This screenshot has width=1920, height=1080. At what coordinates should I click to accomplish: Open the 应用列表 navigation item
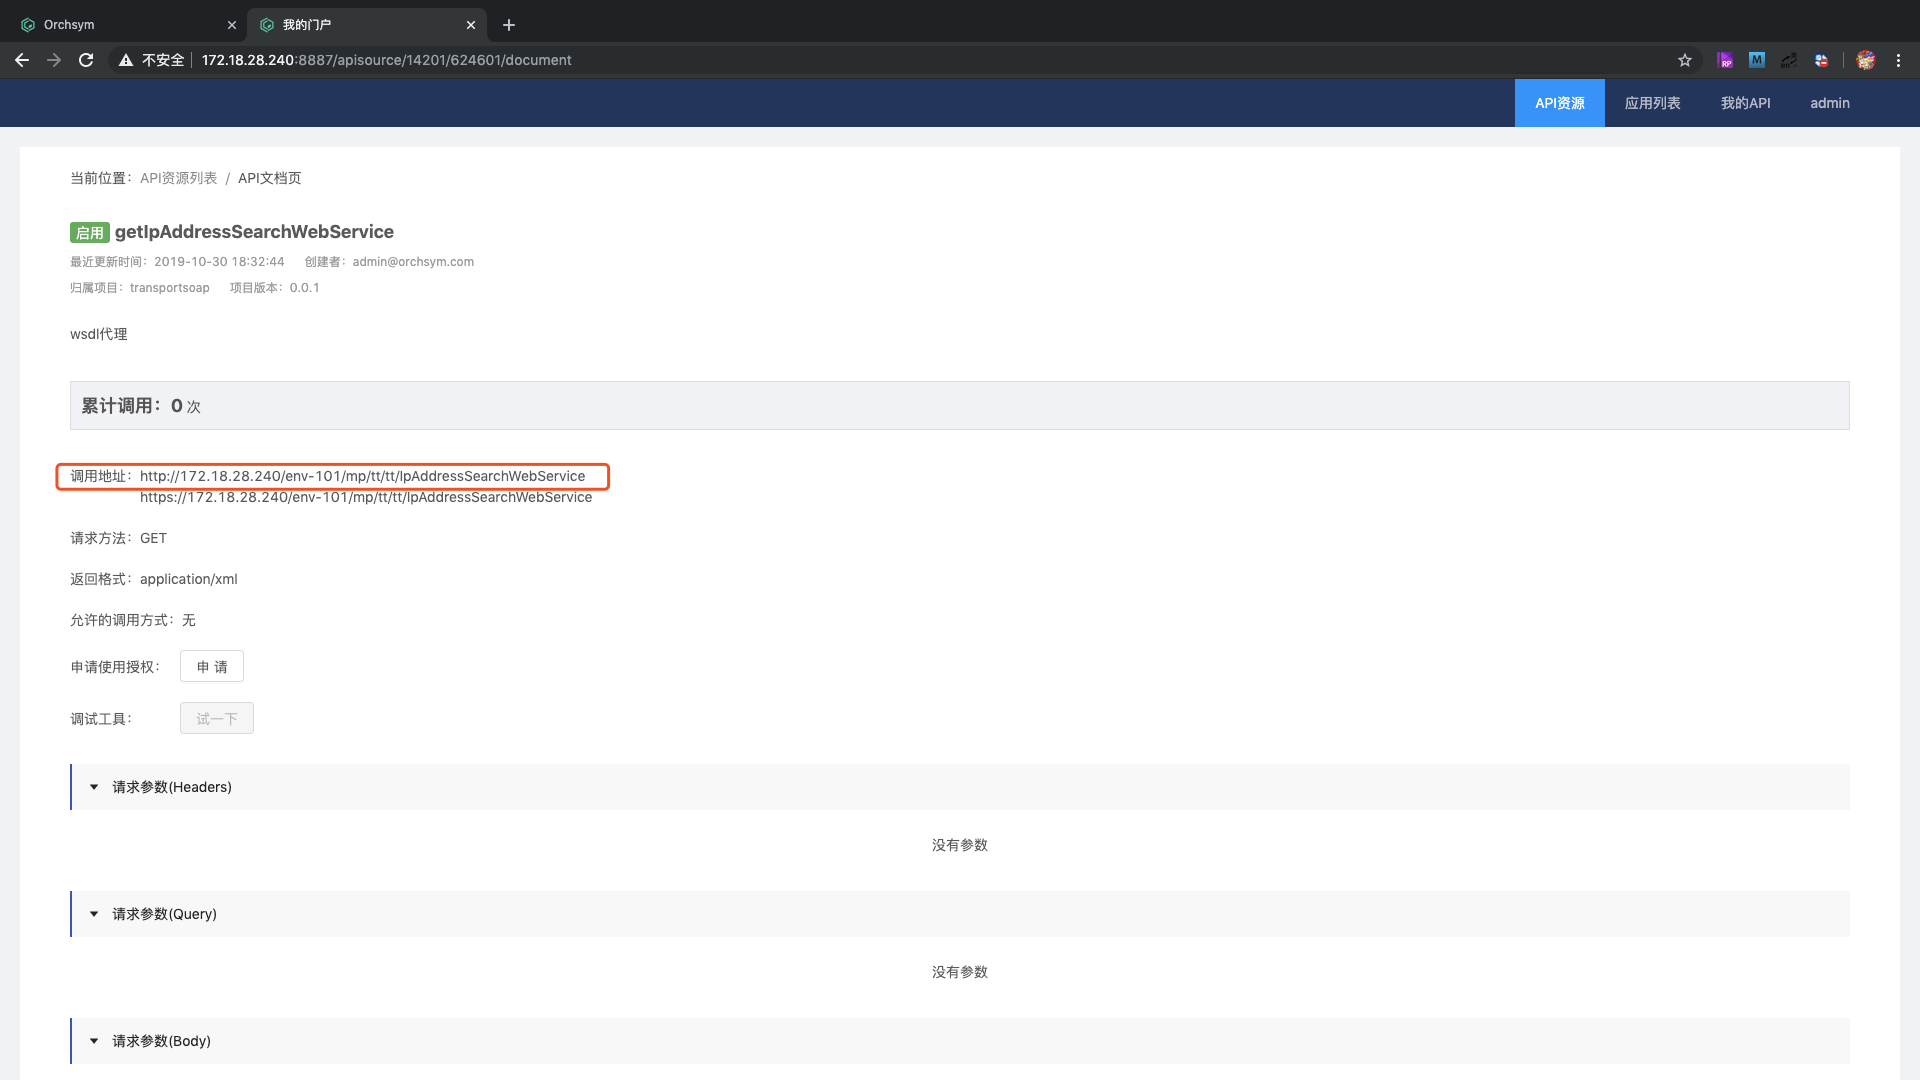point(1652,103)
